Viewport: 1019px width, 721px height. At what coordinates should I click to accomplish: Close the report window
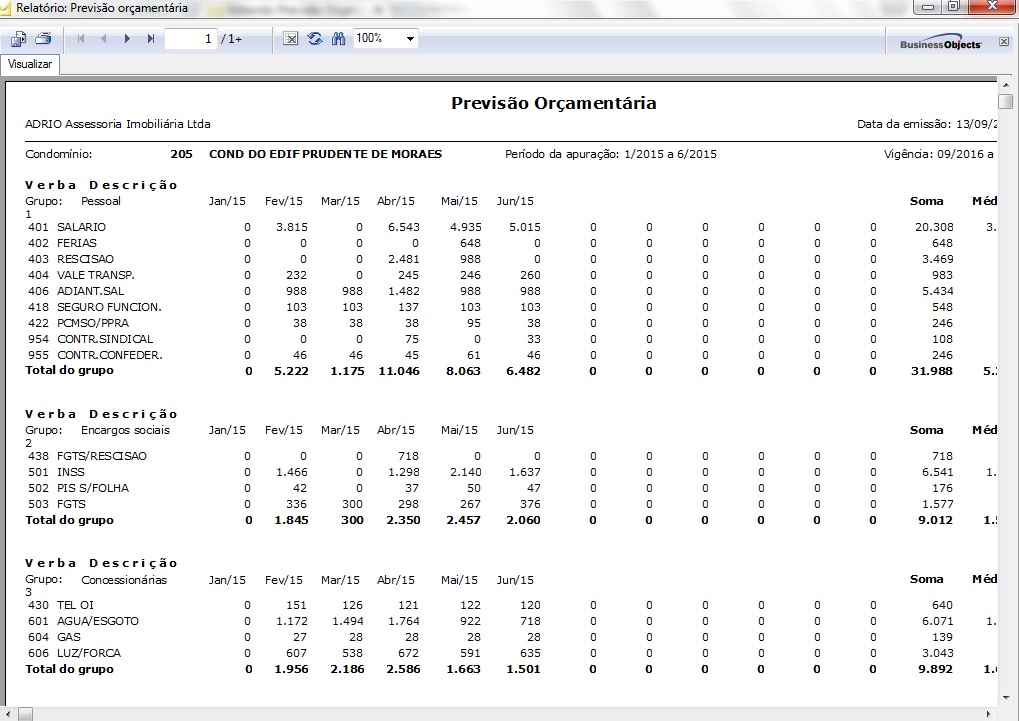(x=991, y=7)
